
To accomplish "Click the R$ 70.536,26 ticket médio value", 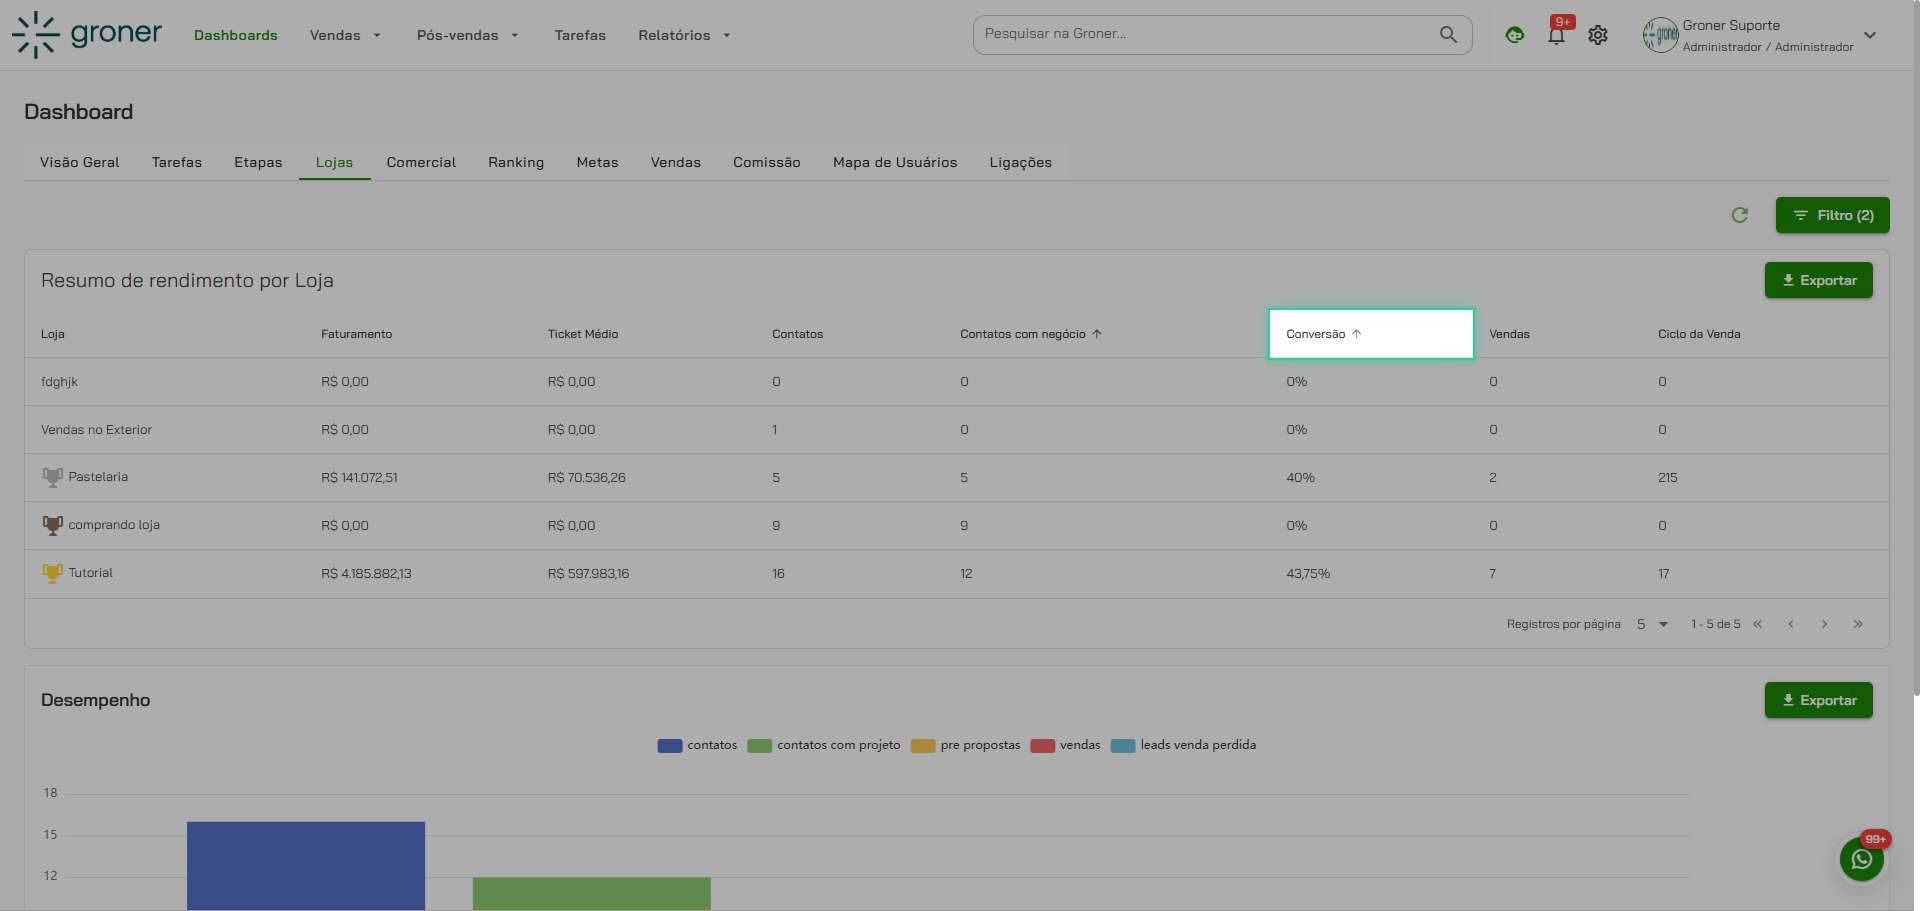I will (586, 478).
